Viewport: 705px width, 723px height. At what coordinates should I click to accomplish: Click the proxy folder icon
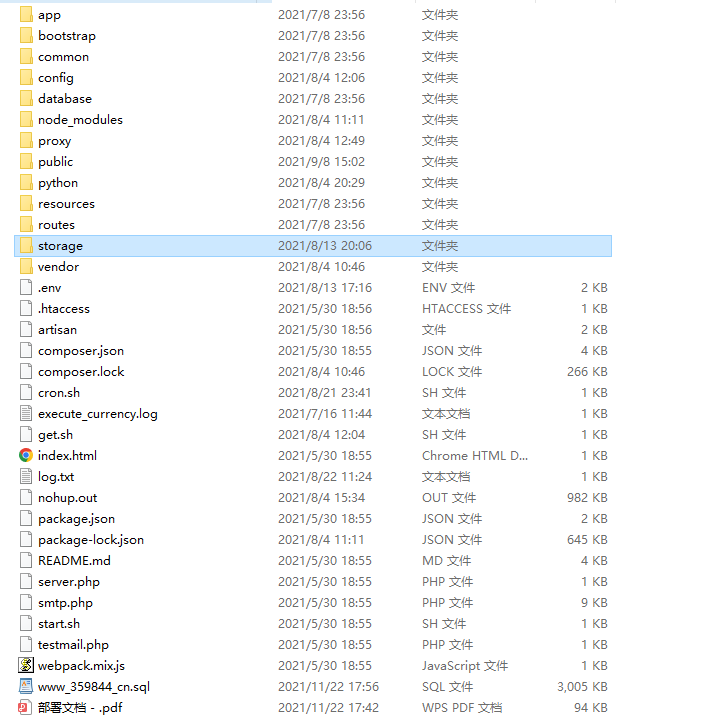click(26, 140)
